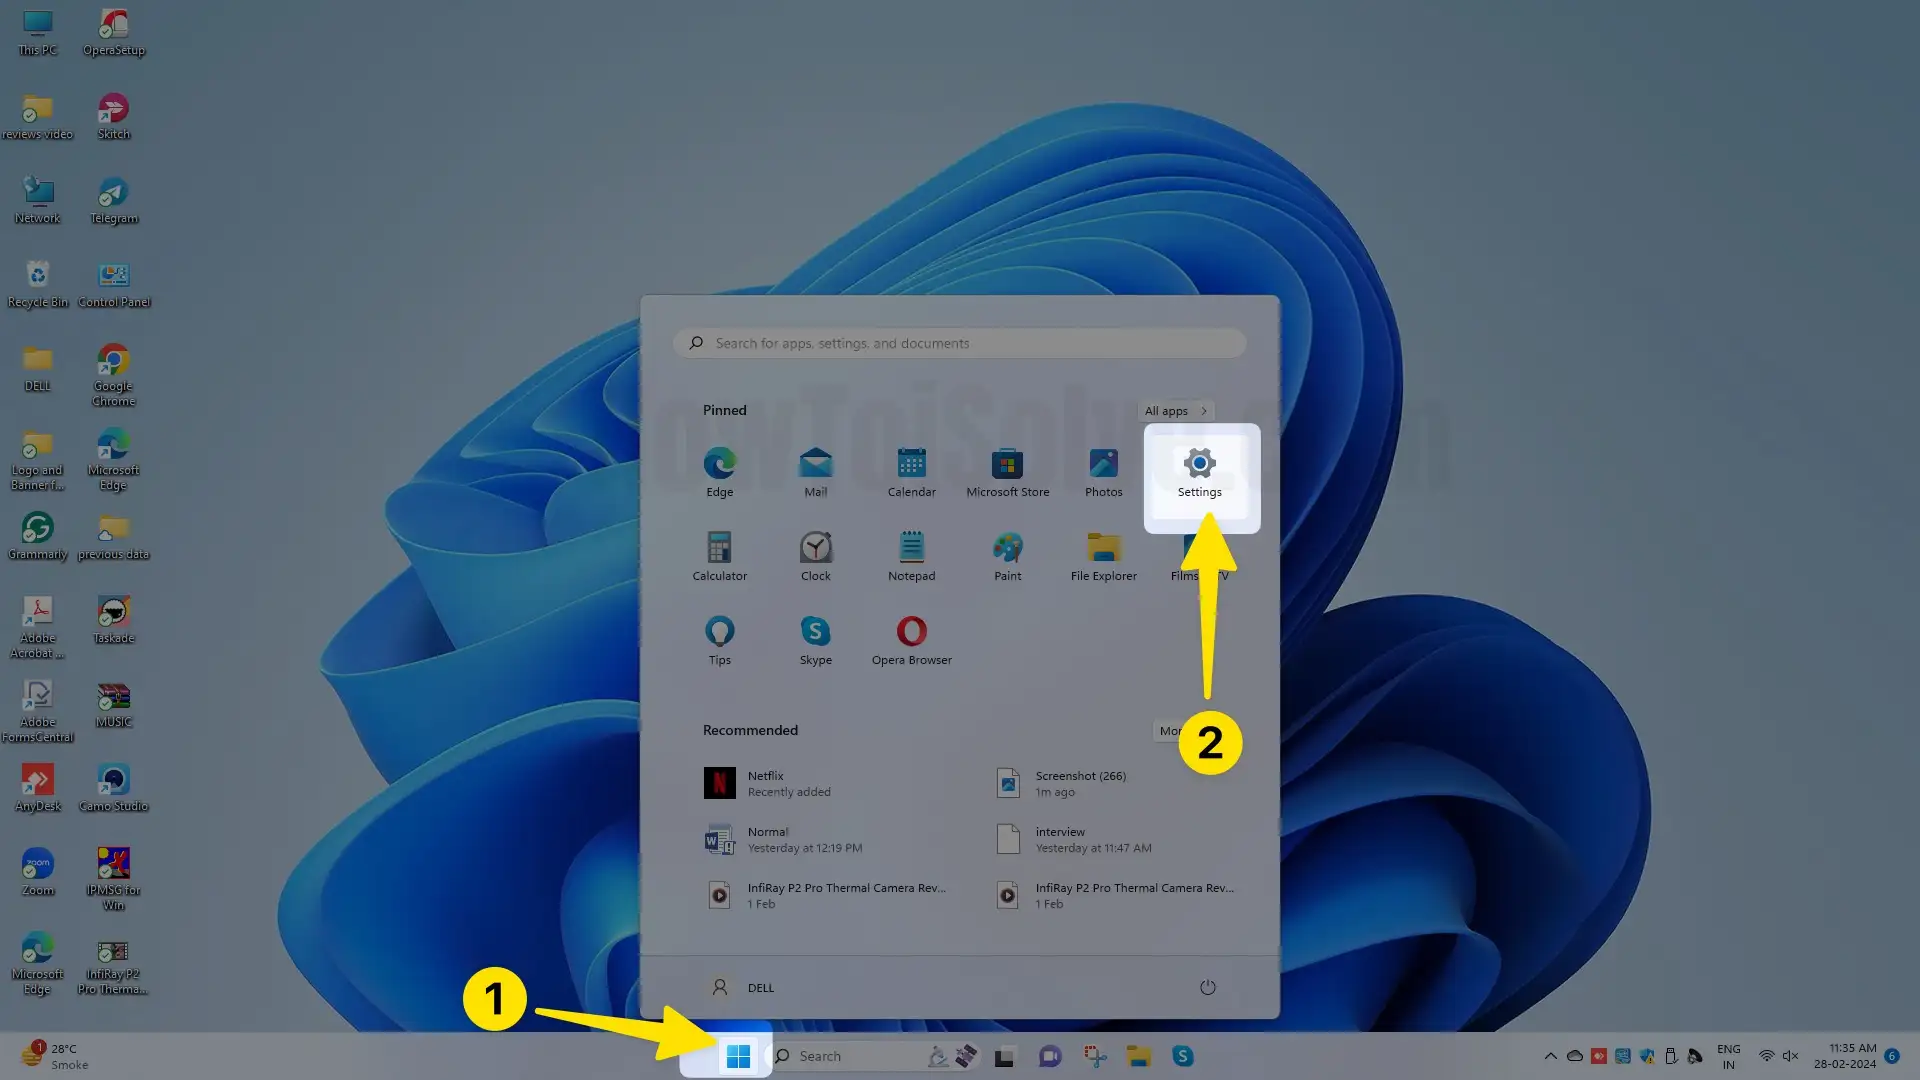
Task: Select the MUSIC desktop shortcut
Action: (x=114, y=704)
